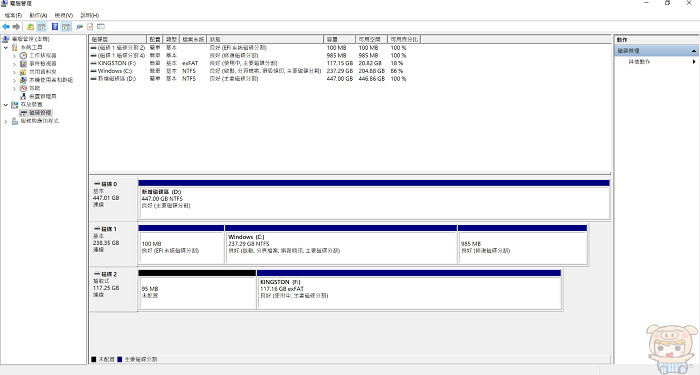The width and height of the screenshot is (700, 375).
Task: Click the '204.88 GB' free space cell
Action: tap(371, 71)
